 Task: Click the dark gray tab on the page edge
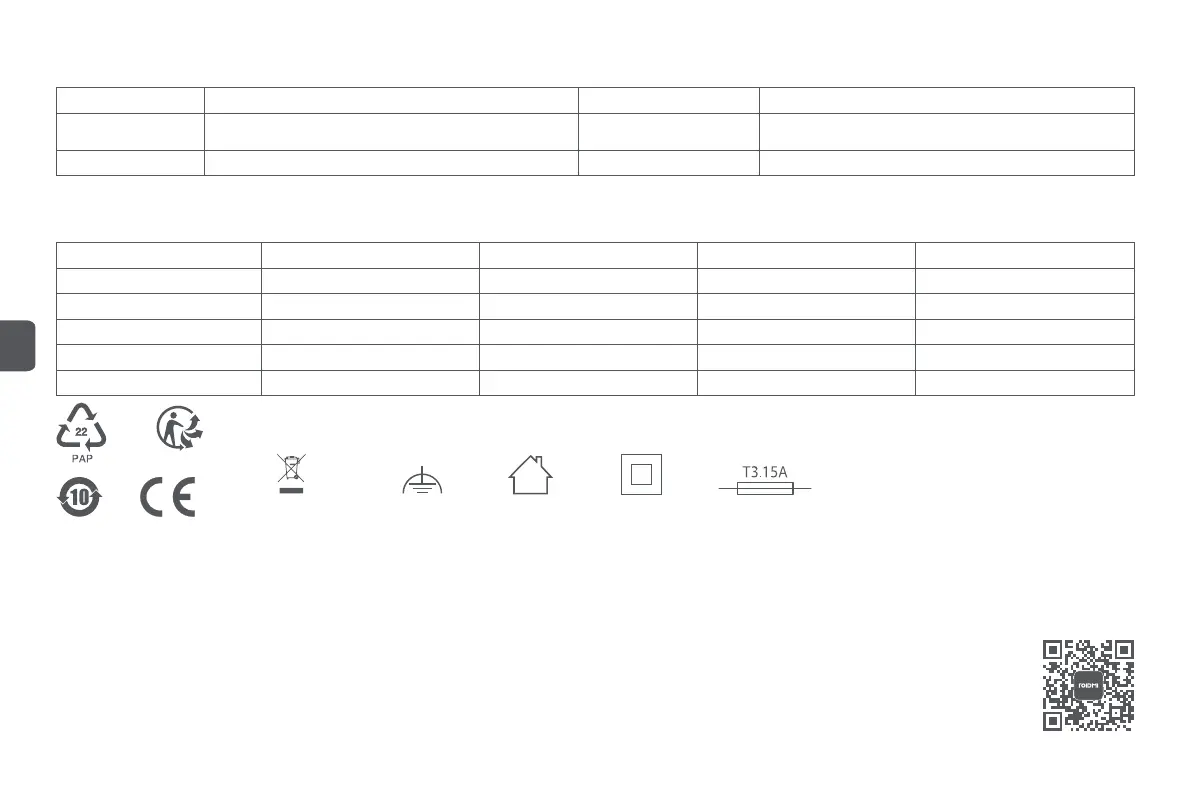tap(17, 346)
